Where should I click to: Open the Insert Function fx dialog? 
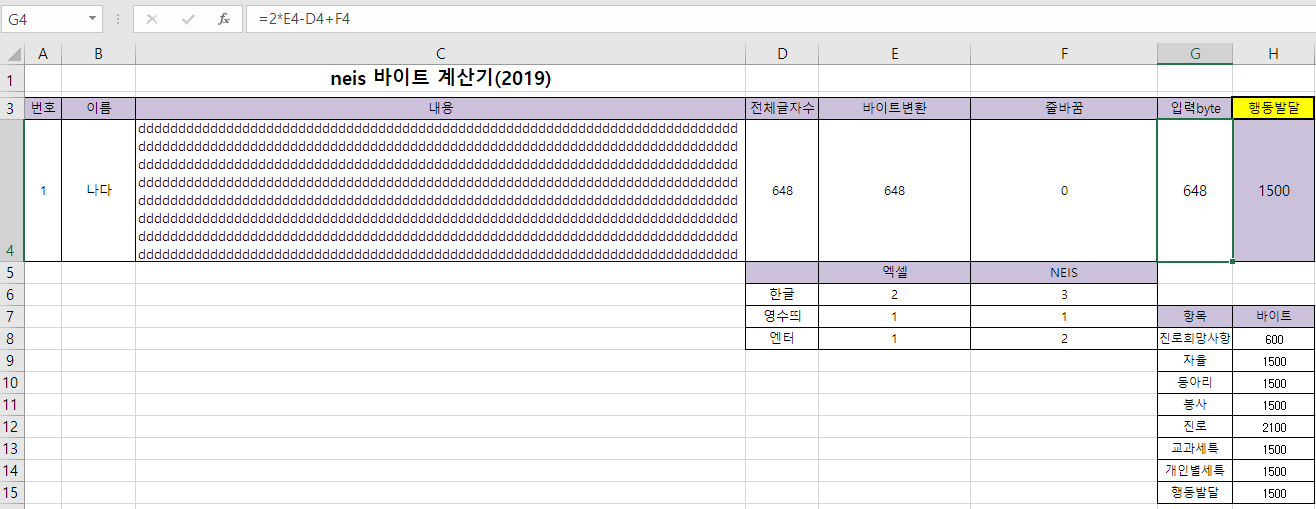pos(224,19)
